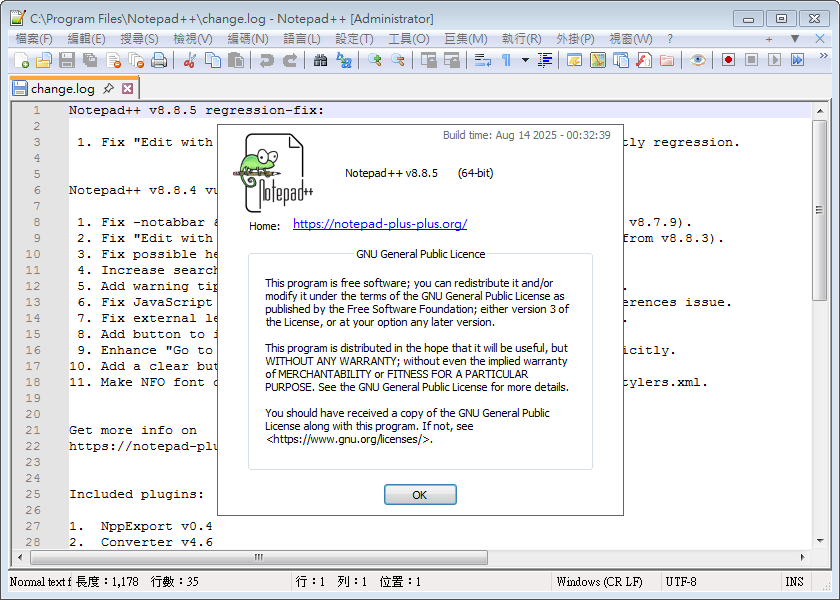
Task: Select the change.log tab
Action: pos(62,89)
